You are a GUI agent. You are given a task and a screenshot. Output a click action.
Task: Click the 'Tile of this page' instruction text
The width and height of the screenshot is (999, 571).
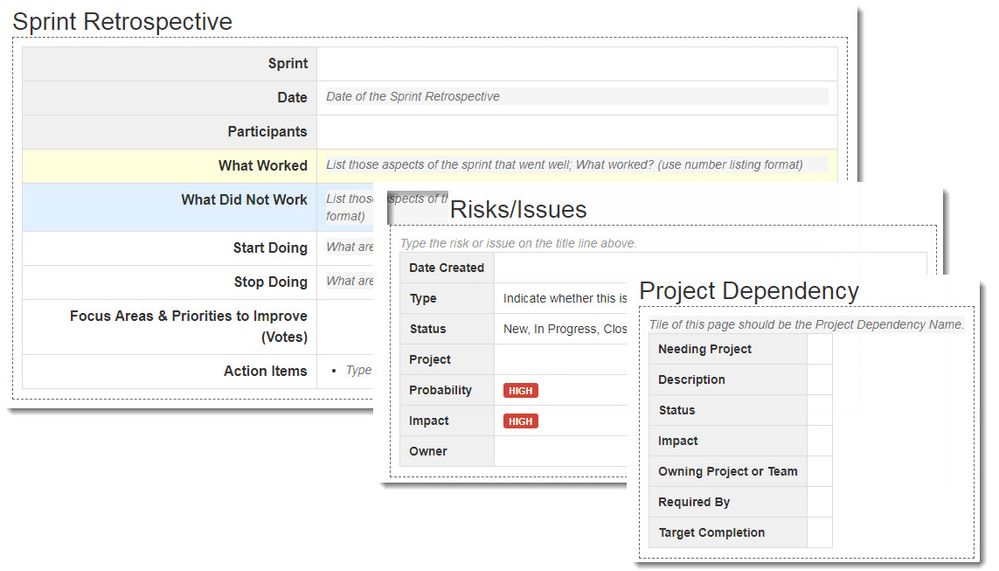[x=806, y=324]
